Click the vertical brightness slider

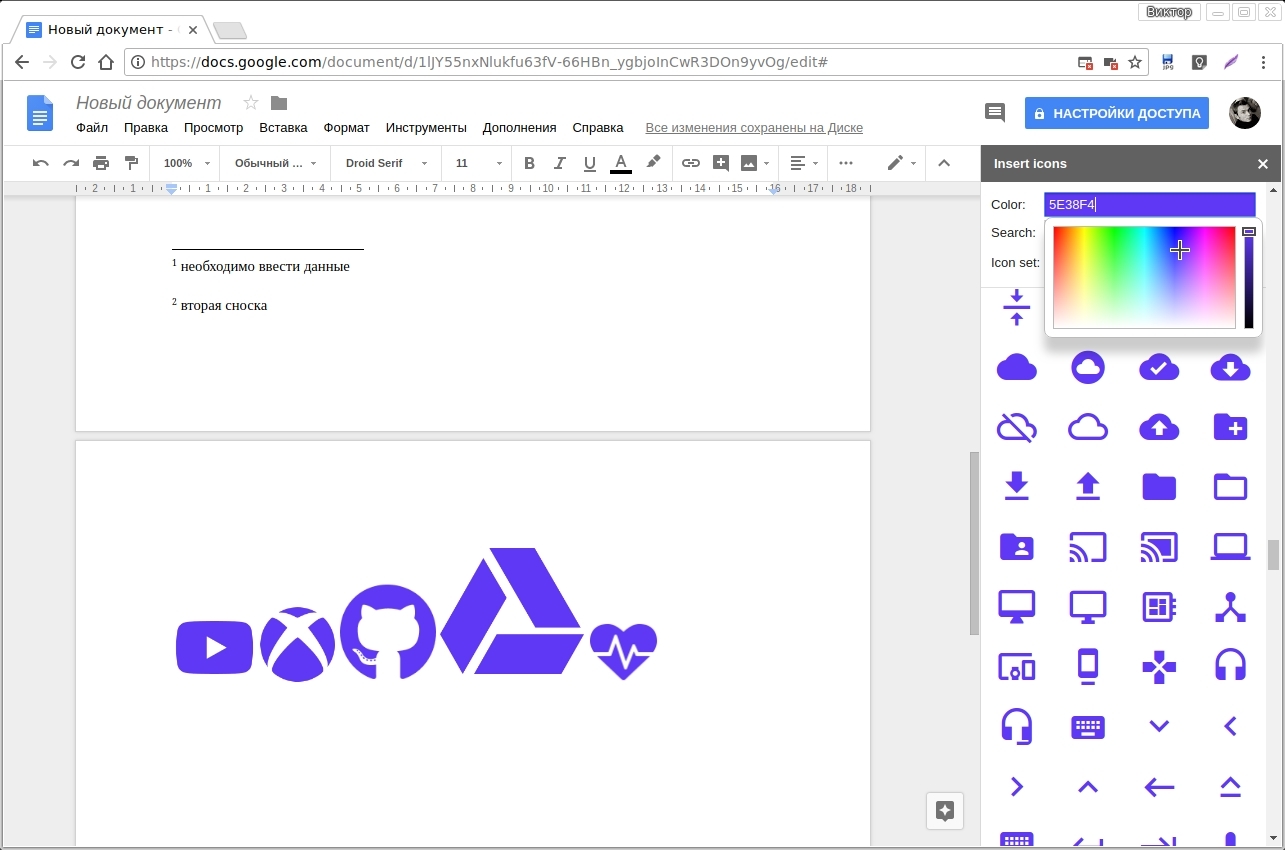(x=1249, y=277)
